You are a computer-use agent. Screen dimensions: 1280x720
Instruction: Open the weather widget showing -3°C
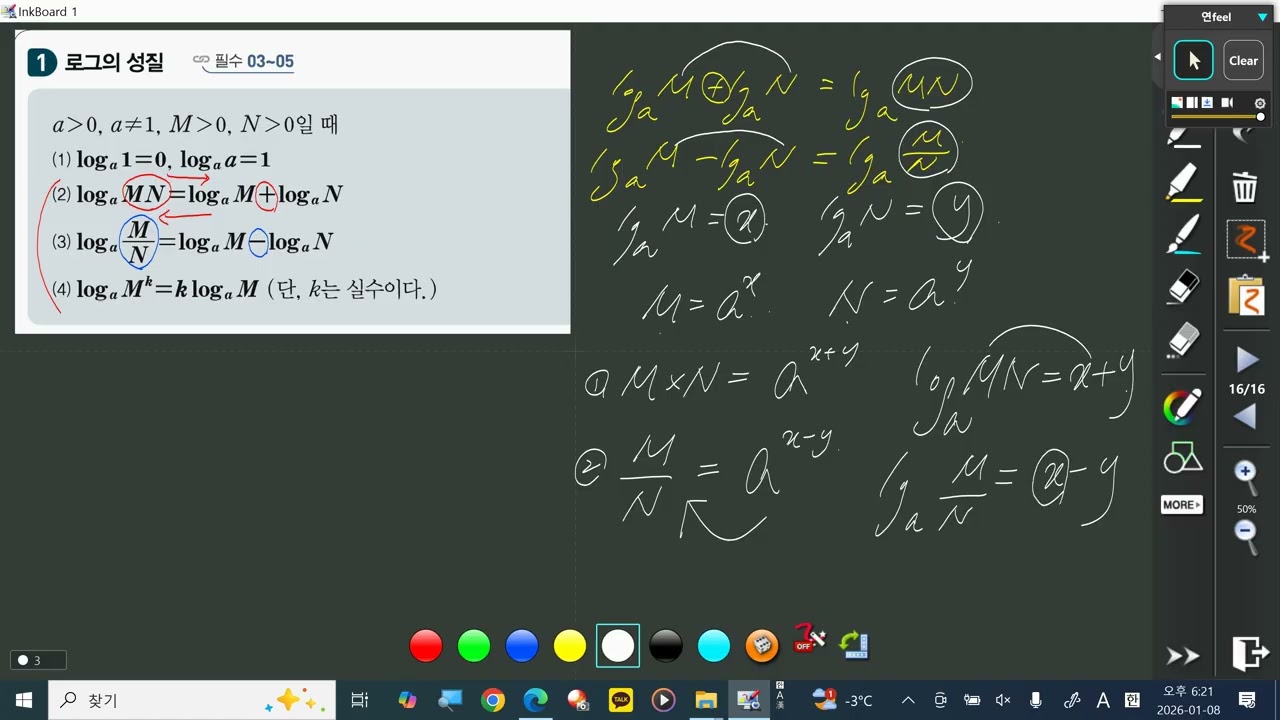pyautogui.click(x=843, y=700)
